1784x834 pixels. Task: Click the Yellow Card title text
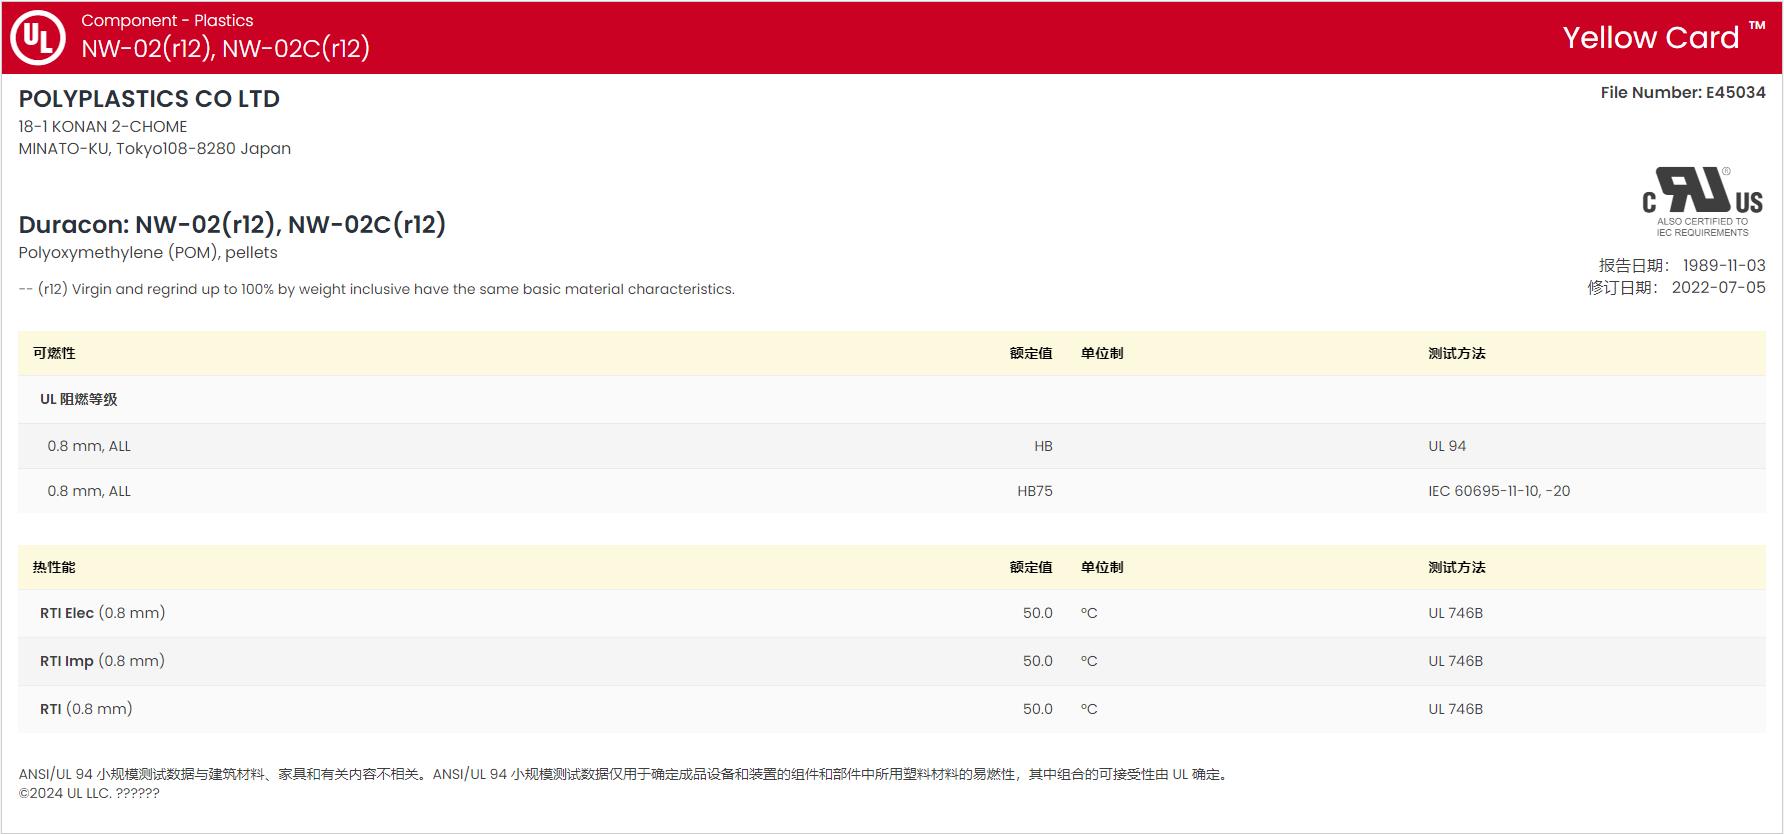(1651, 38)
